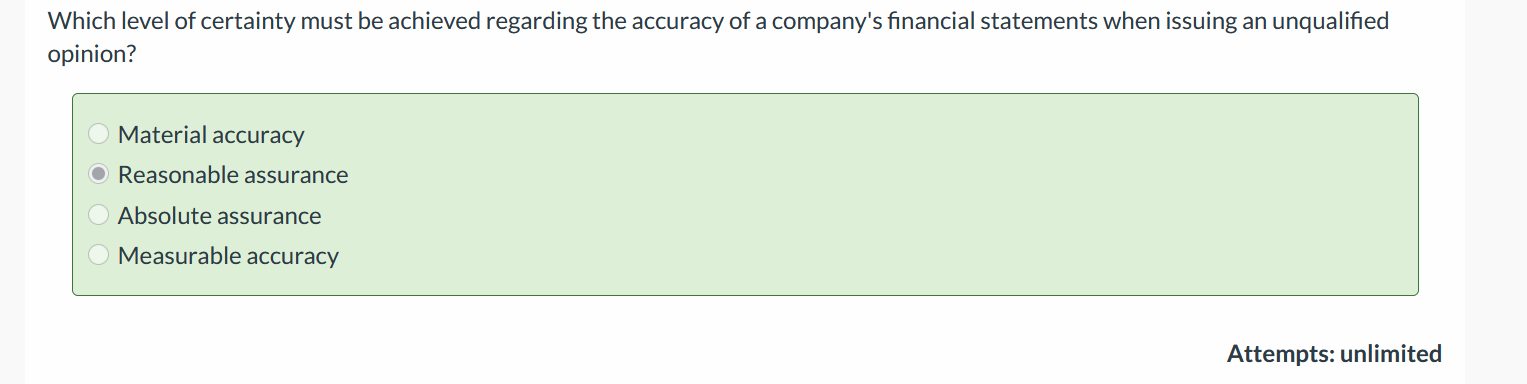This screenshot has width=1527, height=384.
Task: Click the 'Measurable accuracy' answer label text
Action: (x=228, y=255)
